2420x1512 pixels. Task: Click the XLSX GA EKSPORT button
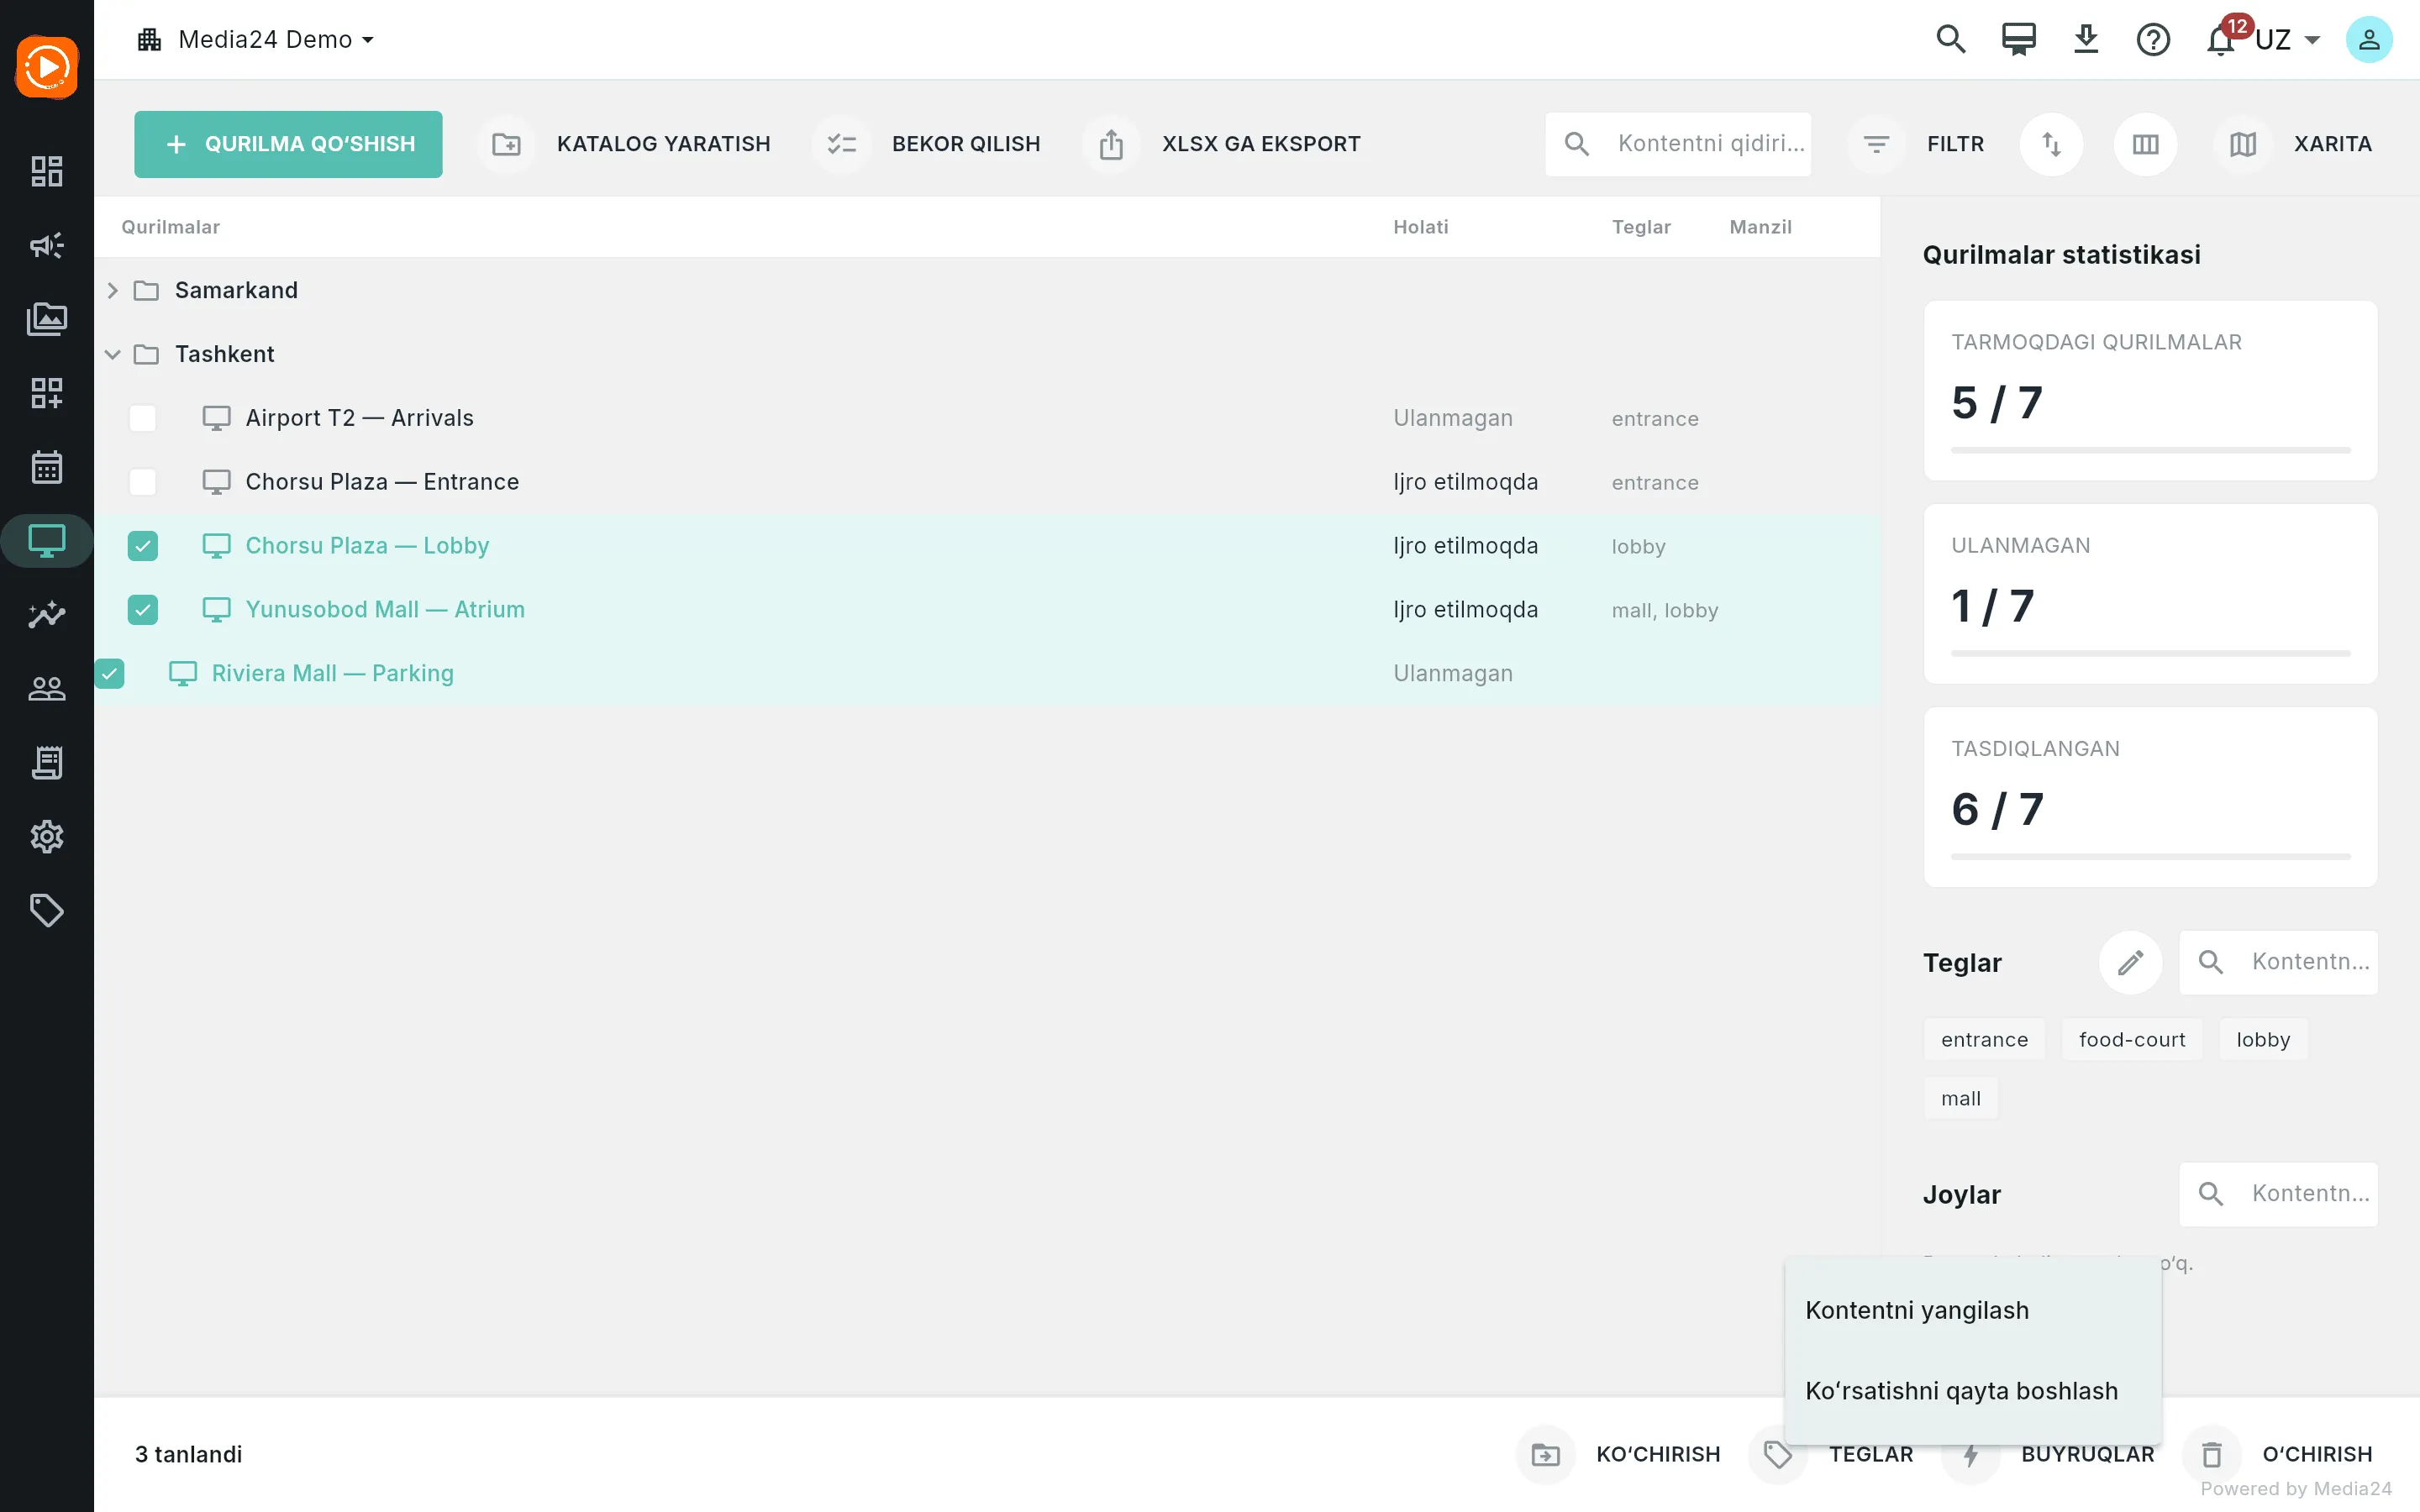1222,144
